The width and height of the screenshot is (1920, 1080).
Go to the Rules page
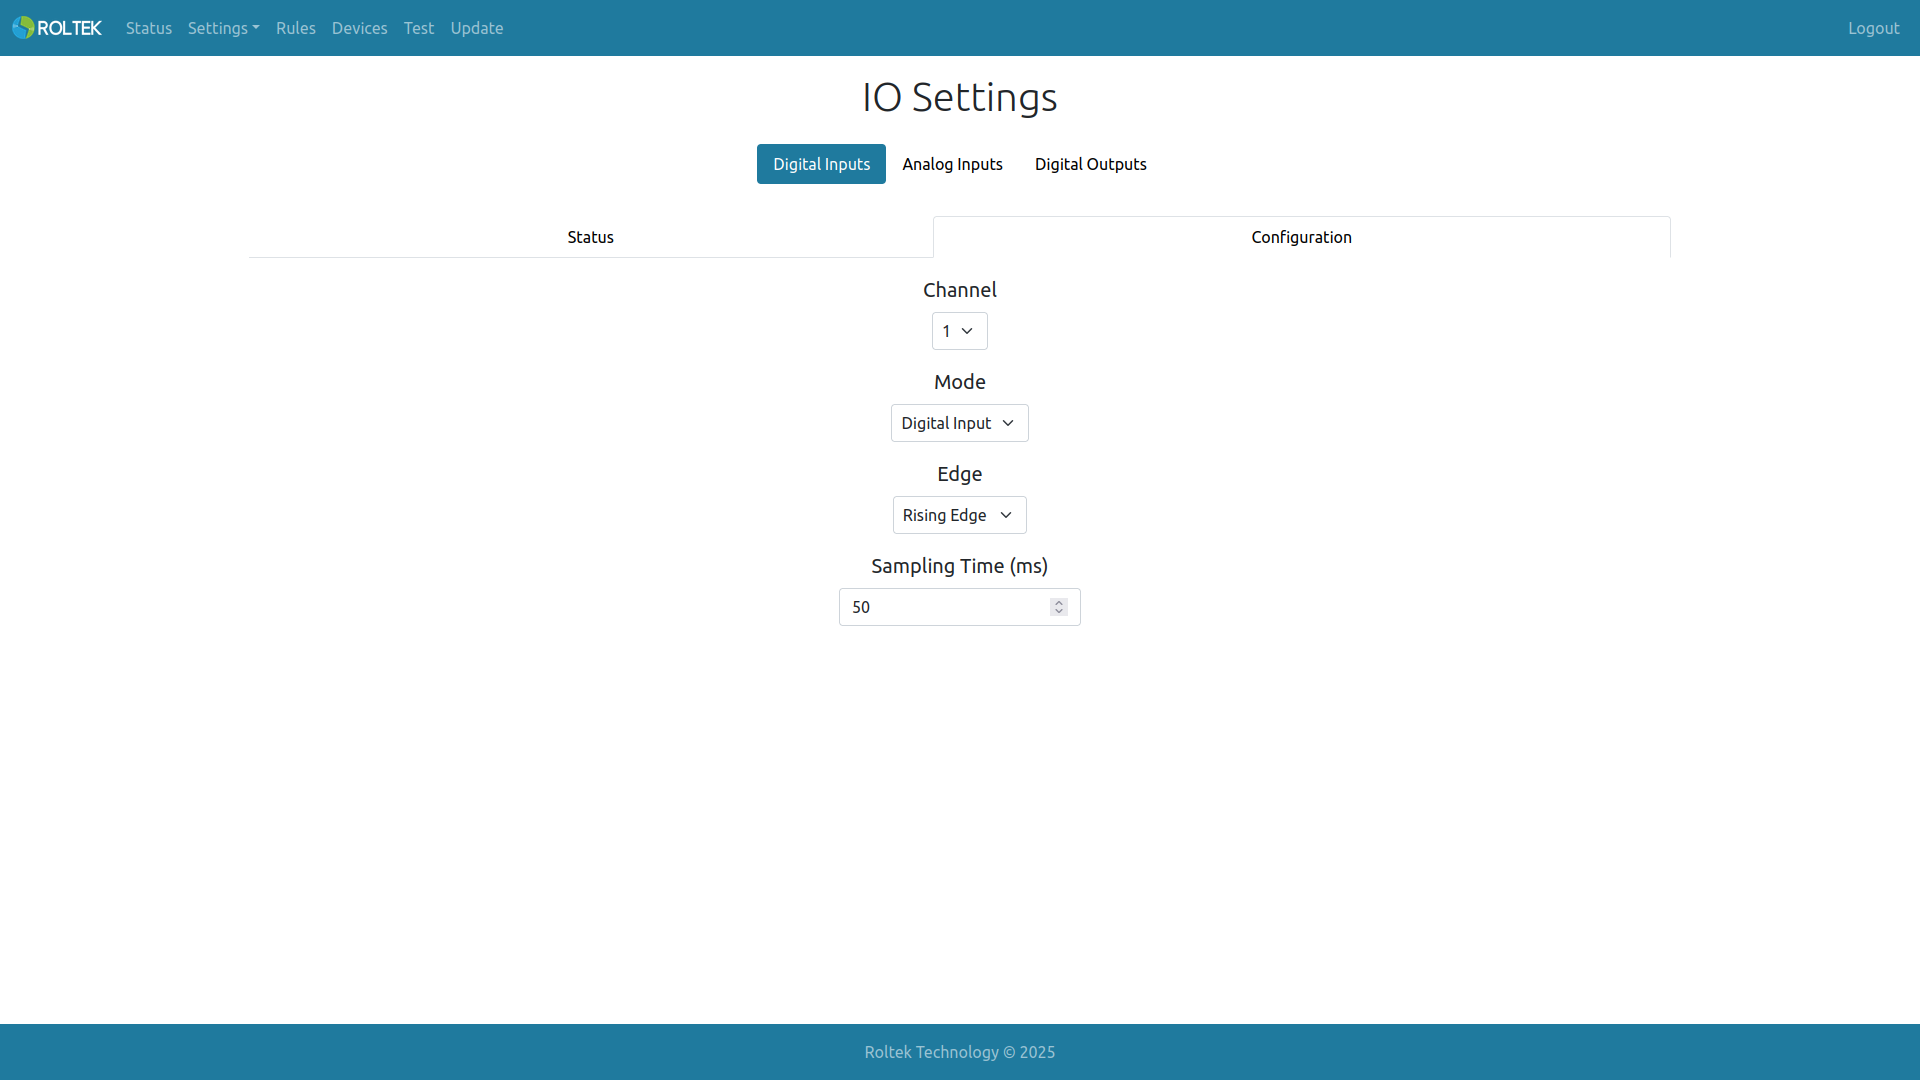[296, 28]
